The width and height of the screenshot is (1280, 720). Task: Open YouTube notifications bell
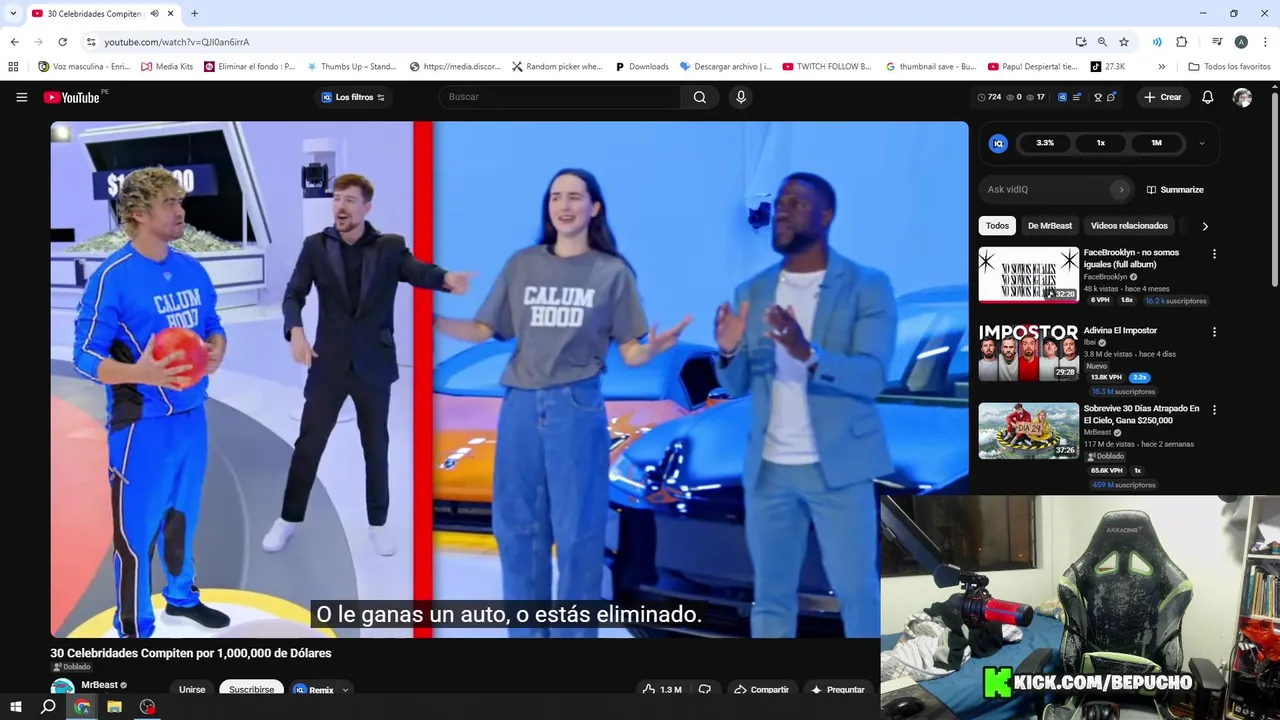tap(1208, 97)
